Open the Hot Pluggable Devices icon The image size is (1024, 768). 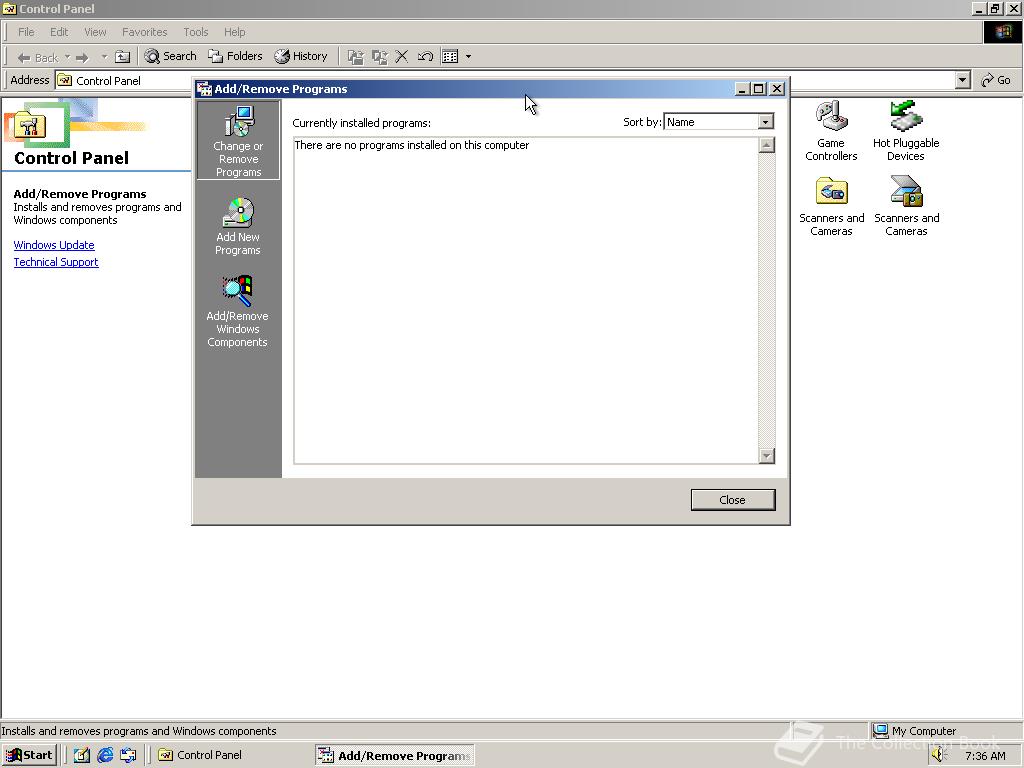click(x=906, y=131)
